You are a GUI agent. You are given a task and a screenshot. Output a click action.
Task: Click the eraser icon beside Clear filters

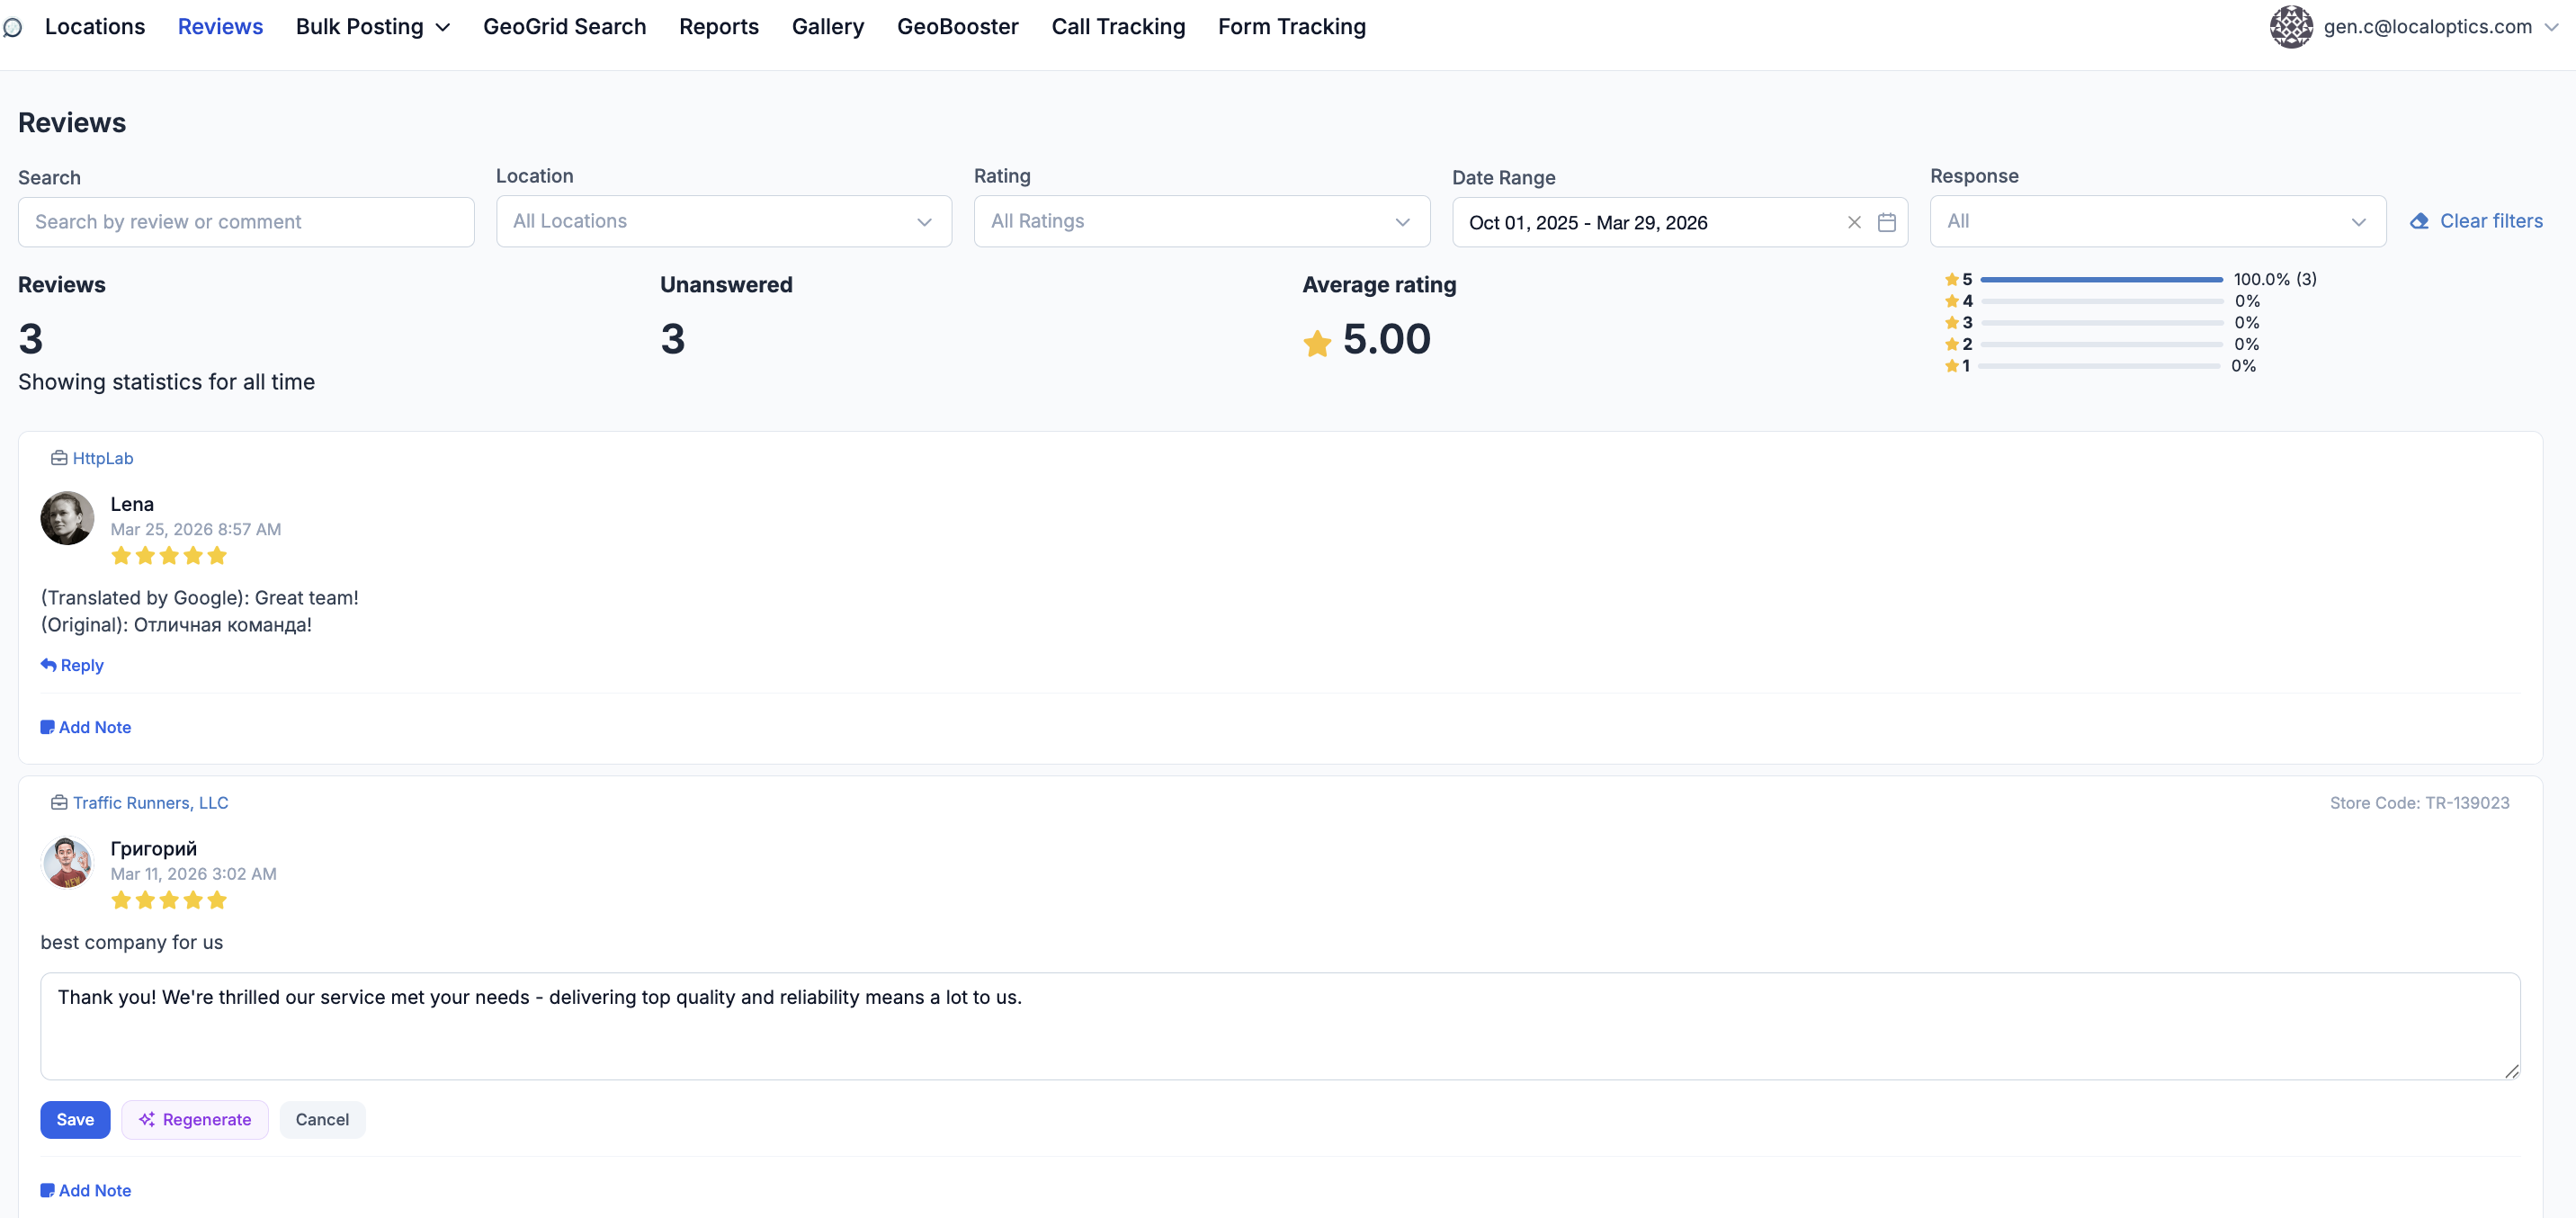tap(2419, 221)
